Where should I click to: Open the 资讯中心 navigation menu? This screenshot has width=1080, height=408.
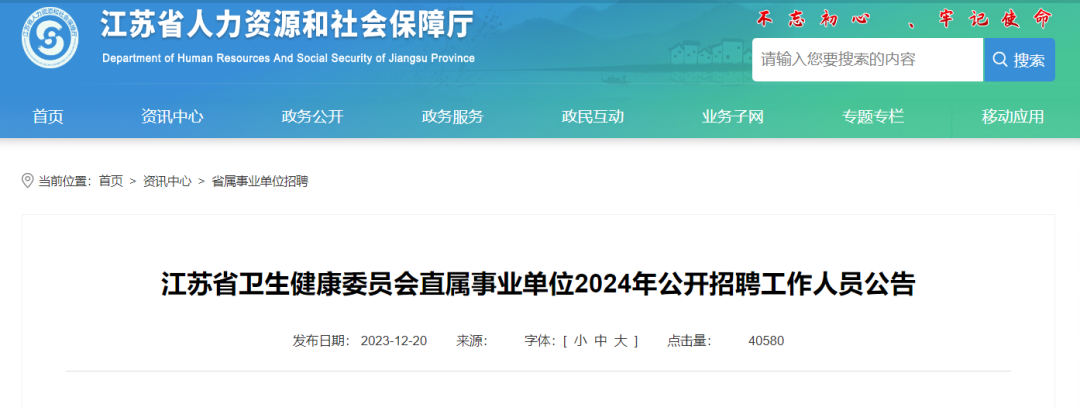pyautogui.click(x=172, y=117)
